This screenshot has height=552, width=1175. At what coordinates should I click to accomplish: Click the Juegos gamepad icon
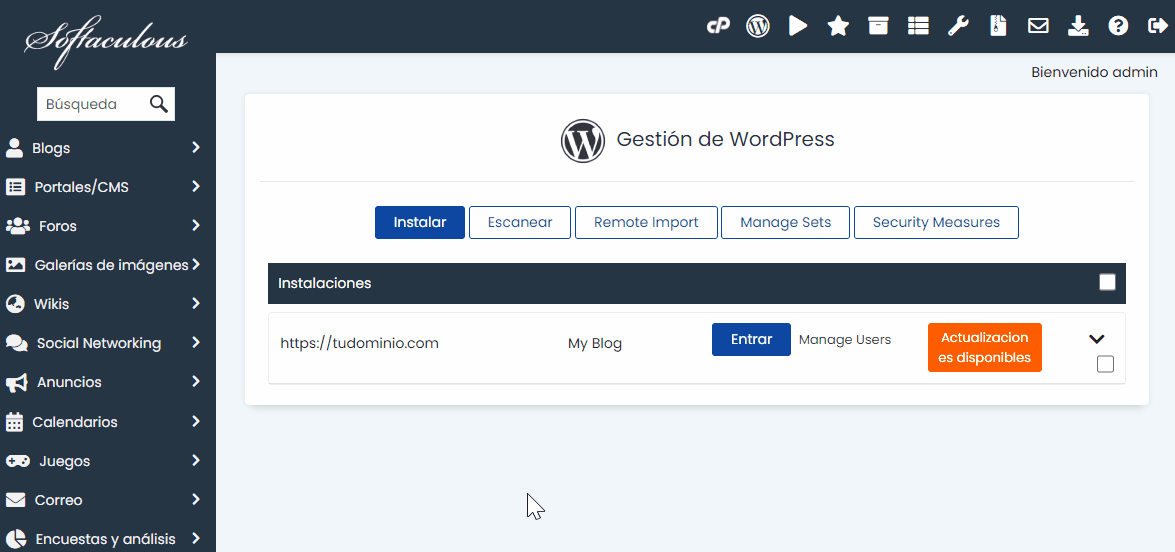17,461
